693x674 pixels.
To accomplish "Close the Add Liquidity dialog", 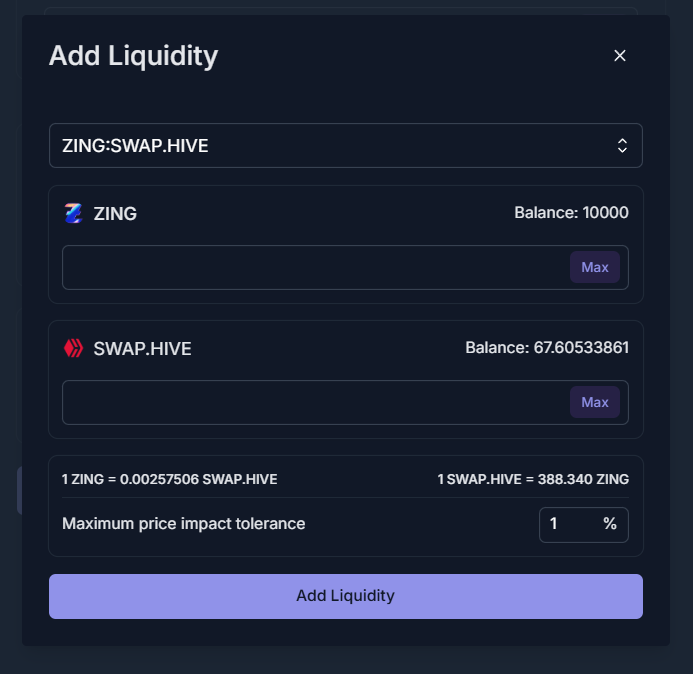I will [x=620, y=56].
